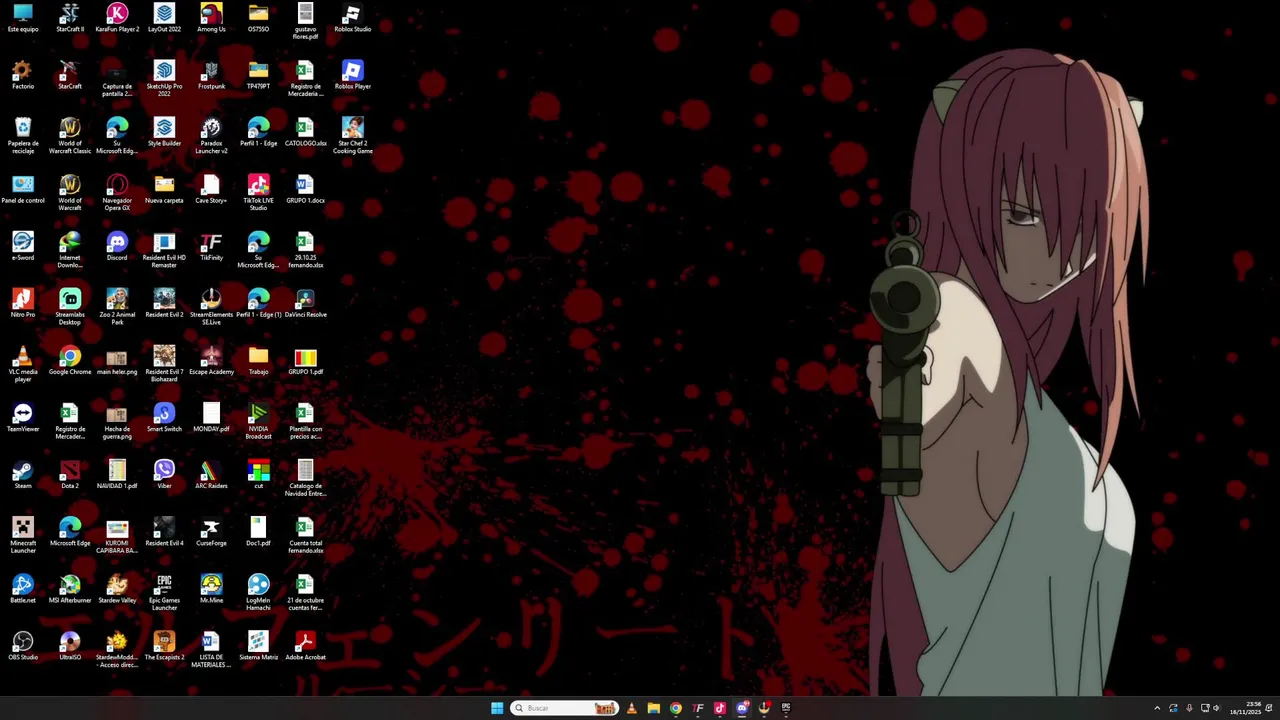Screen dimensions: 1280x720
Task: Select the Streamlabs Desktop icon
Action: 70,306
